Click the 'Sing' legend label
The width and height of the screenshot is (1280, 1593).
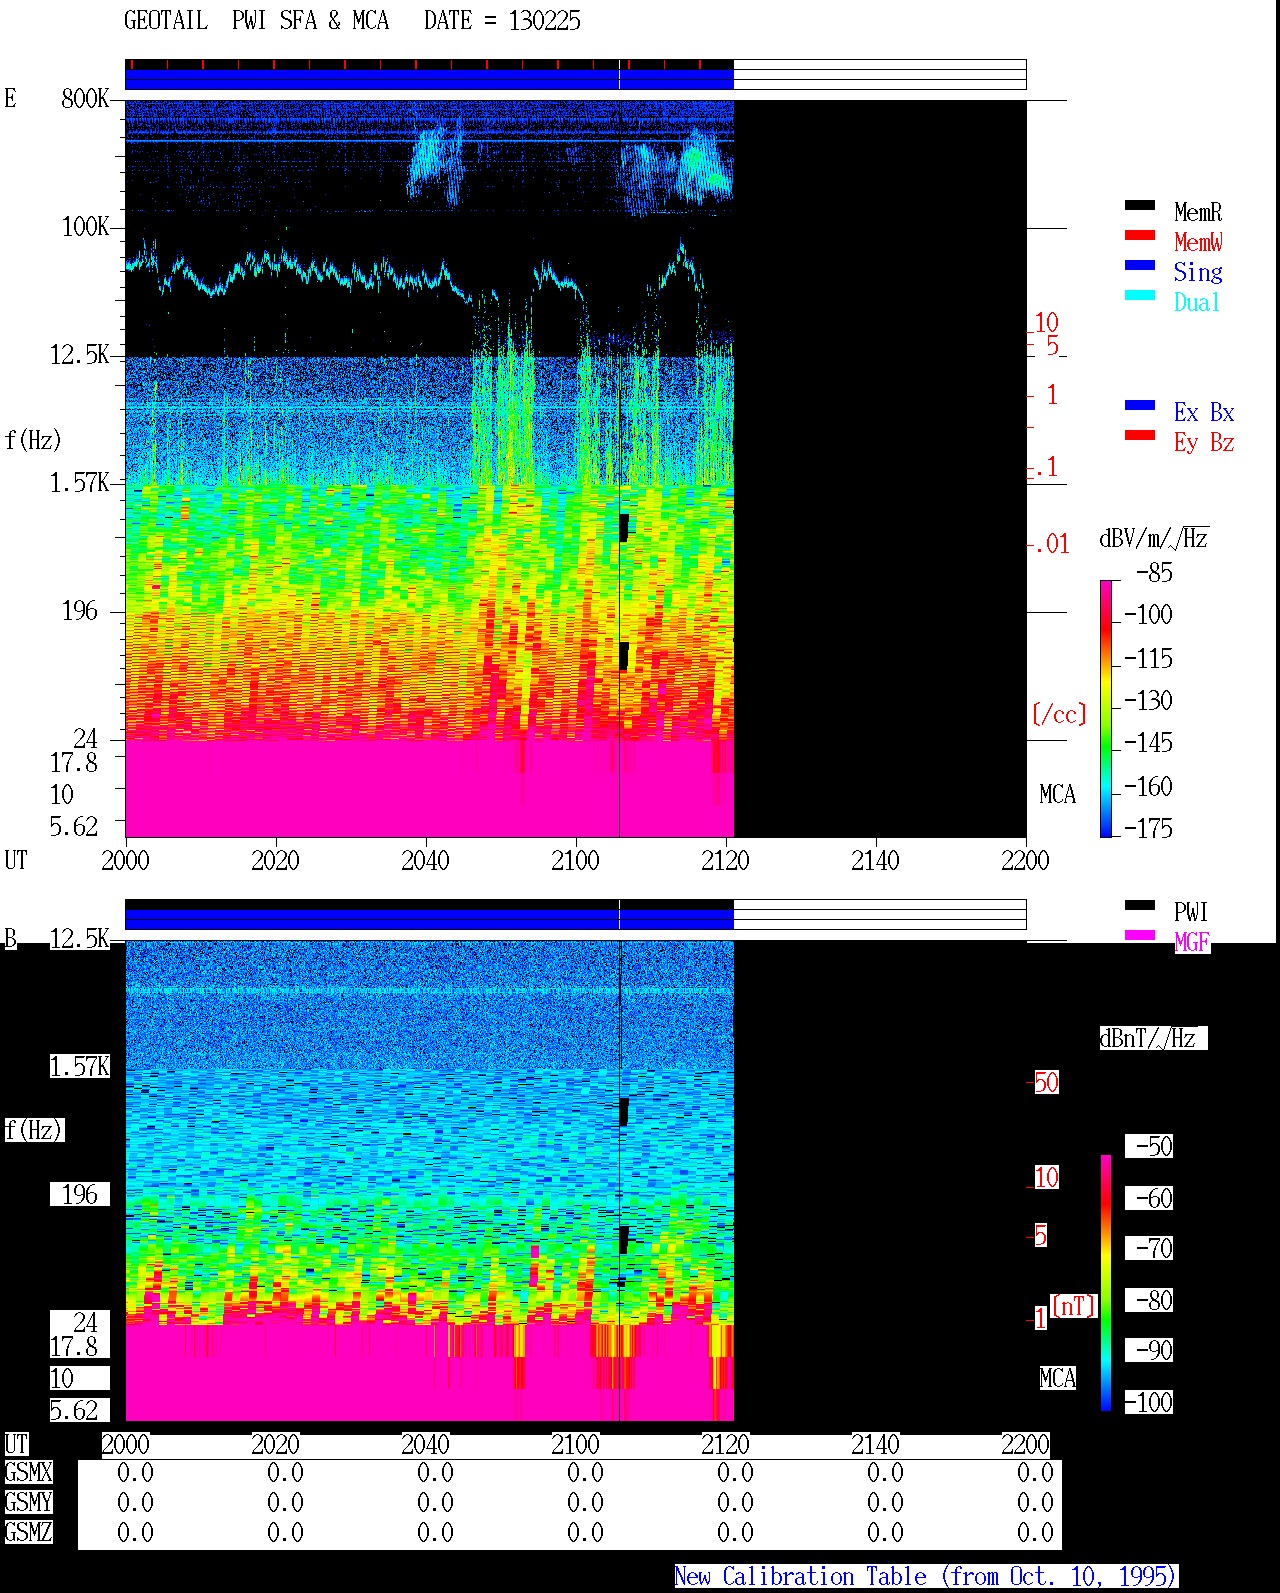coord(1198,272)
